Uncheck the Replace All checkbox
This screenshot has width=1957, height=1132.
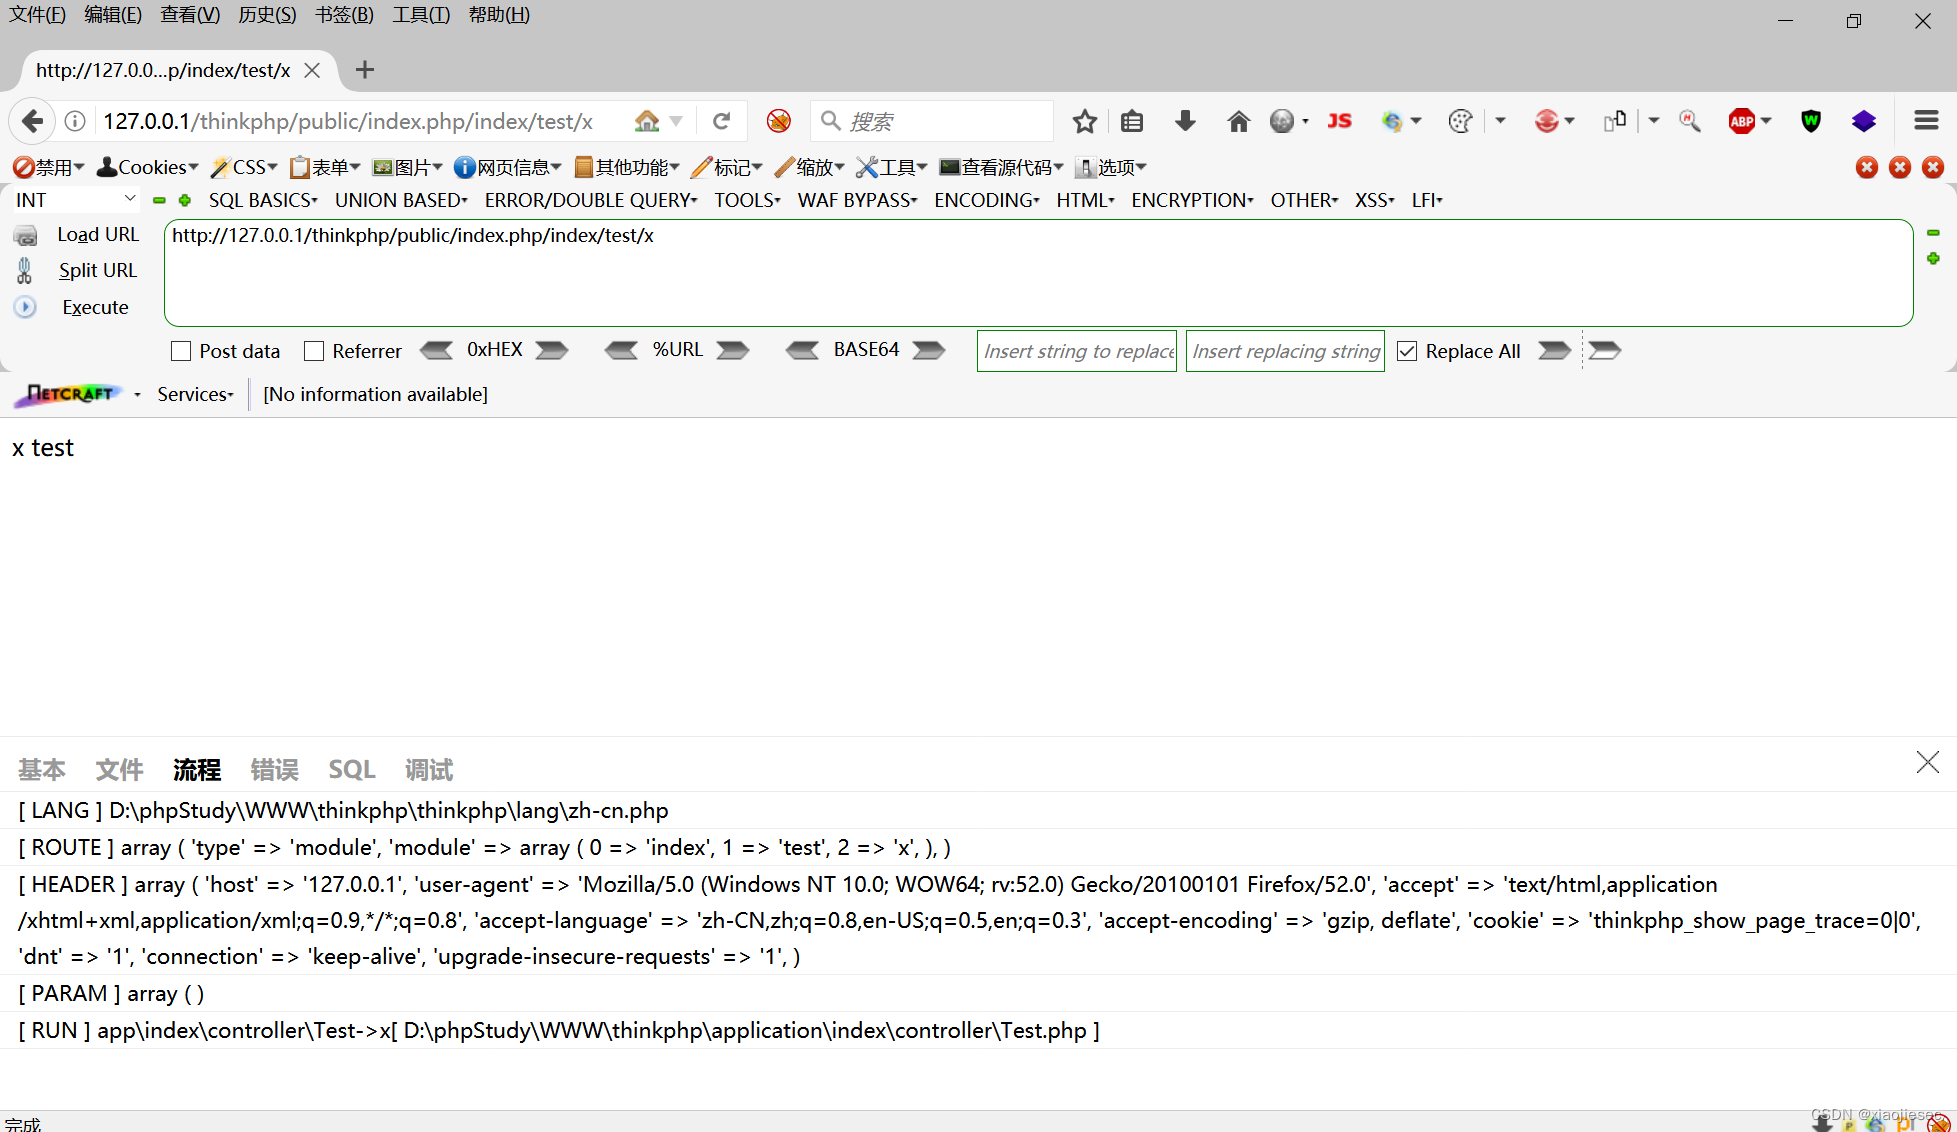click(x=1407, y=351)
